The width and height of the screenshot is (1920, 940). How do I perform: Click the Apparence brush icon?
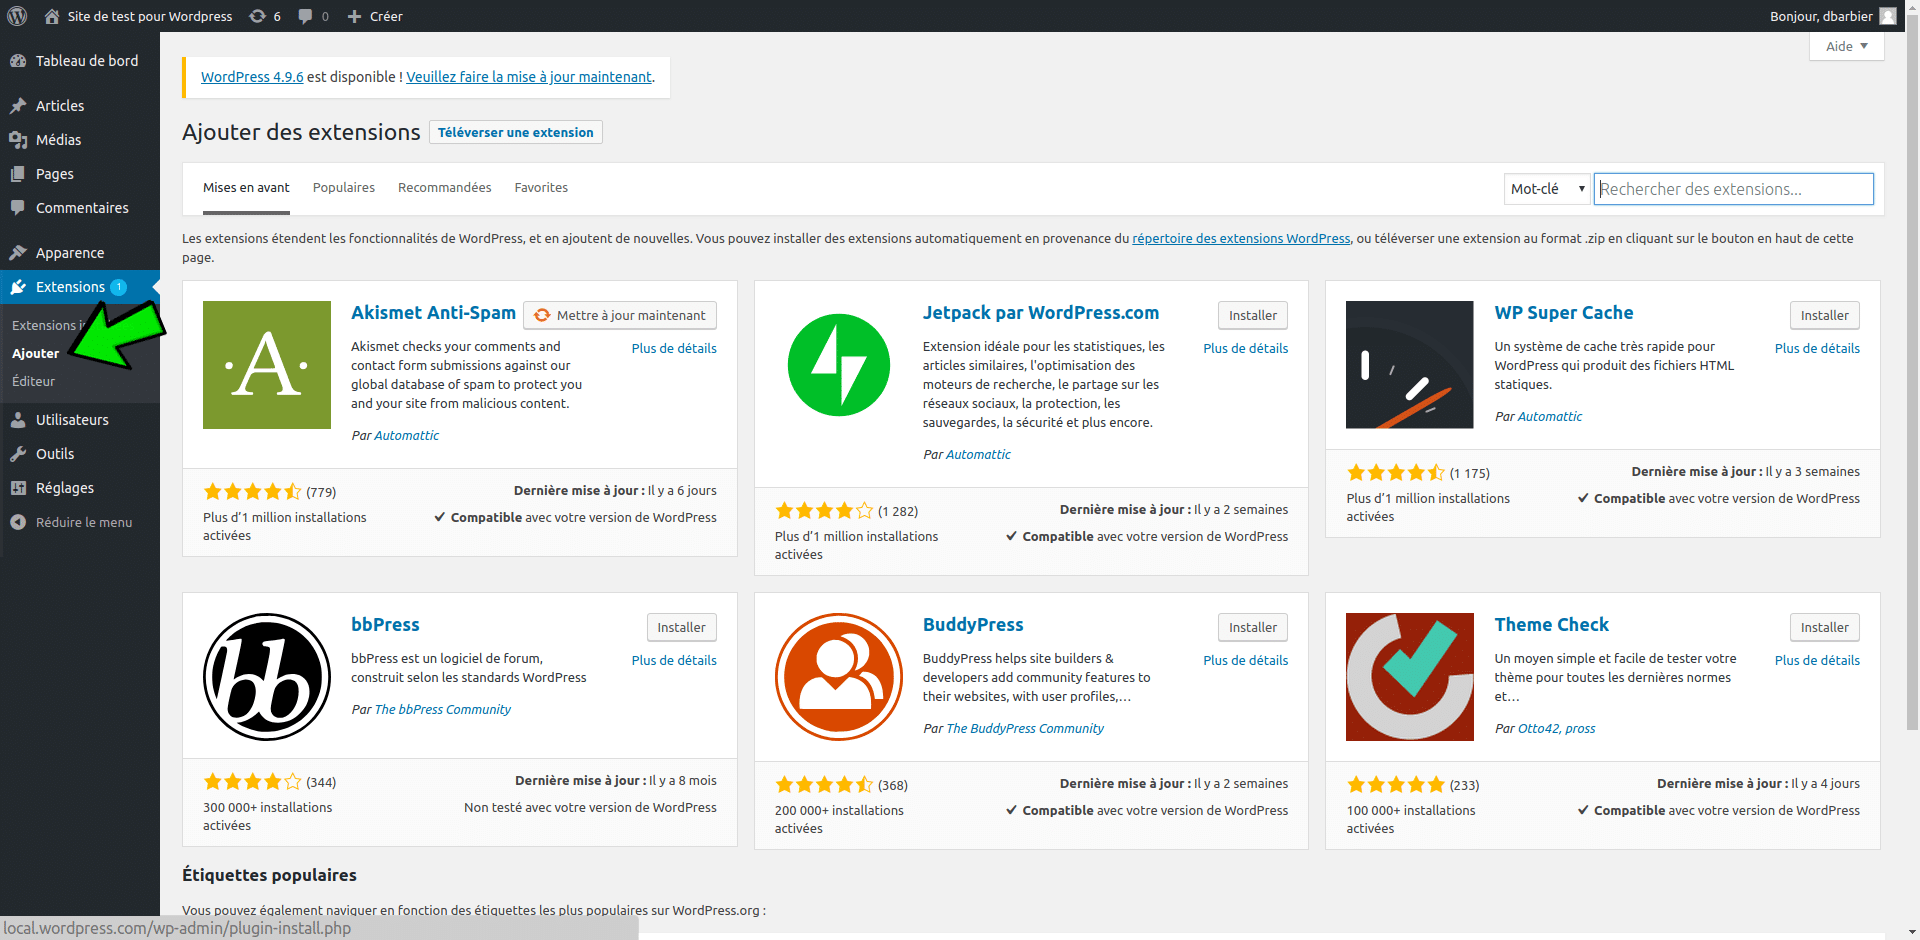coord(18,253)
